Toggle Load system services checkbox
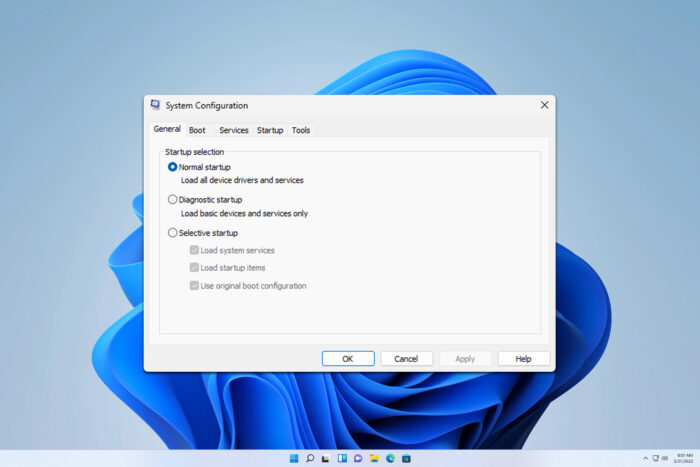 point(194,250)
